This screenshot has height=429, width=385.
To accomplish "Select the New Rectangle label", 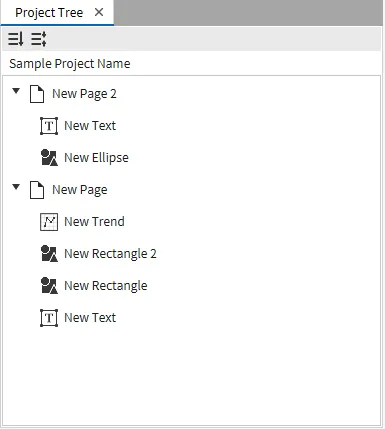I will 106,286.
